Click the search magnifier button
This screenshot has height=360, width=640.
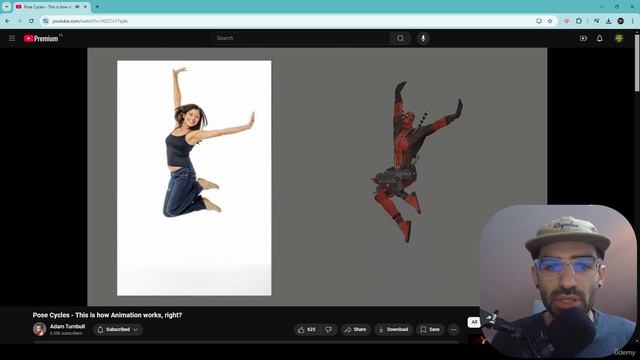400,38
